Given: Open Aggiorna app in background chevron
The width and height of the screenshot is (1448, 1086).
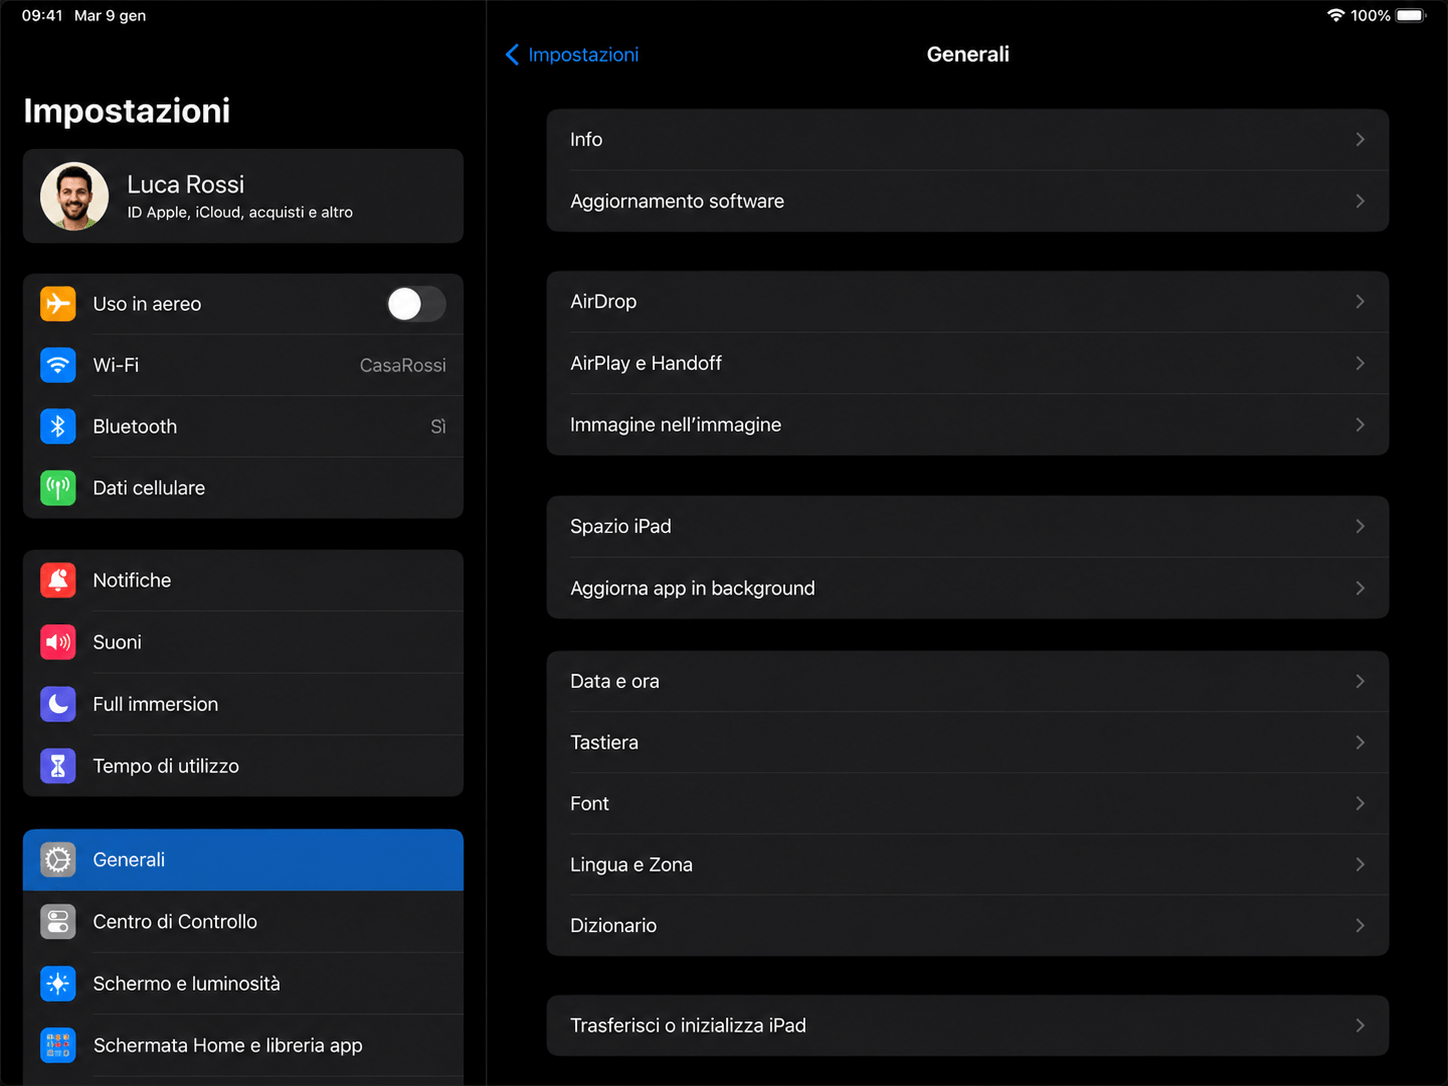Looking at the screenshot, I should 1360,588.
